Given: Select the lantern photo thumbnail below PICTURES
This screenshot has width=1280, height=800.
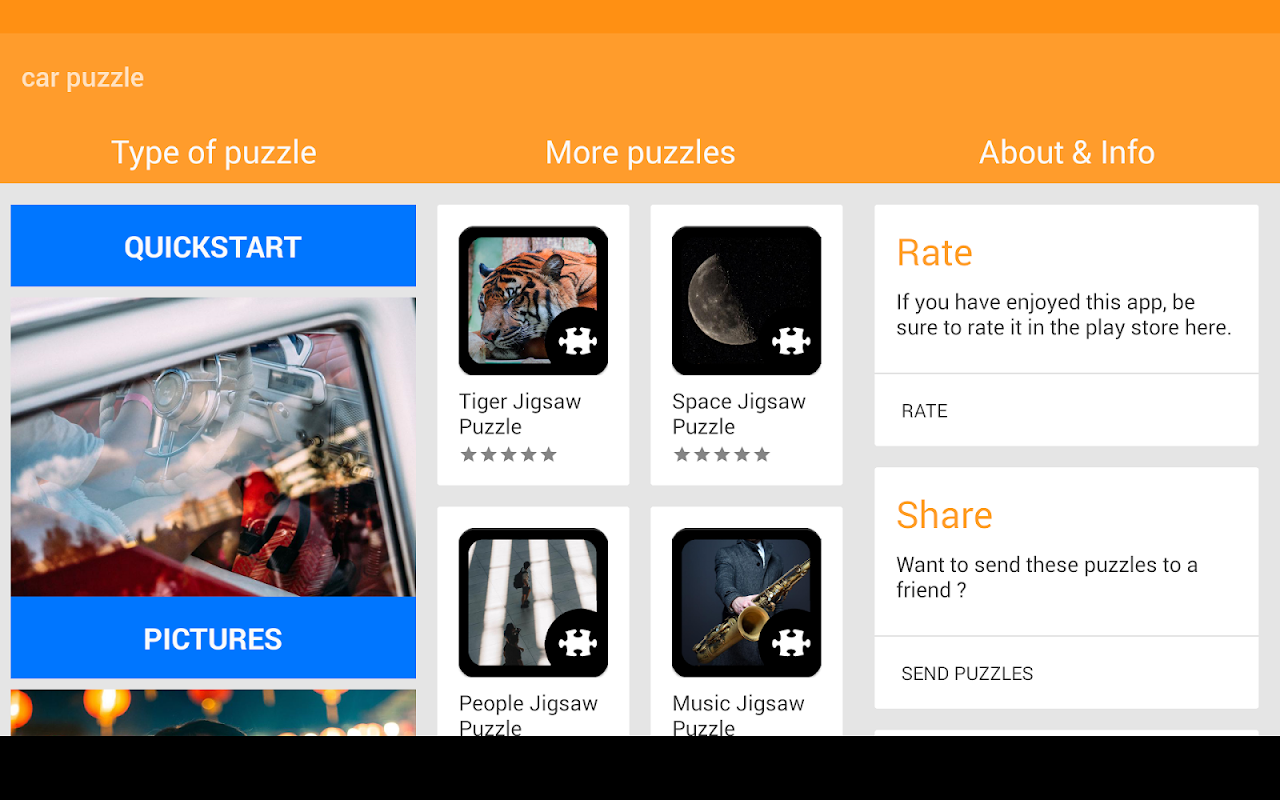Looking at the screenshot, I should click(213, 712).
